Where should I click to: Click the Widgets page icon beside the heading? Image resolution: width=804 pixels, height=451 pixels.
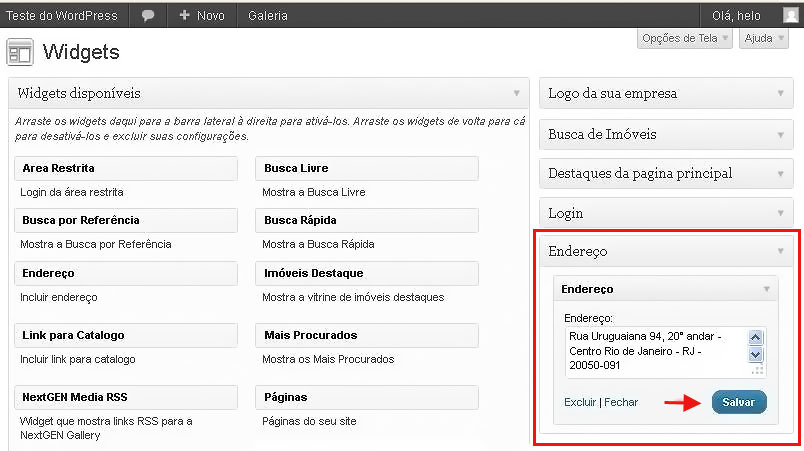[20, 52]
